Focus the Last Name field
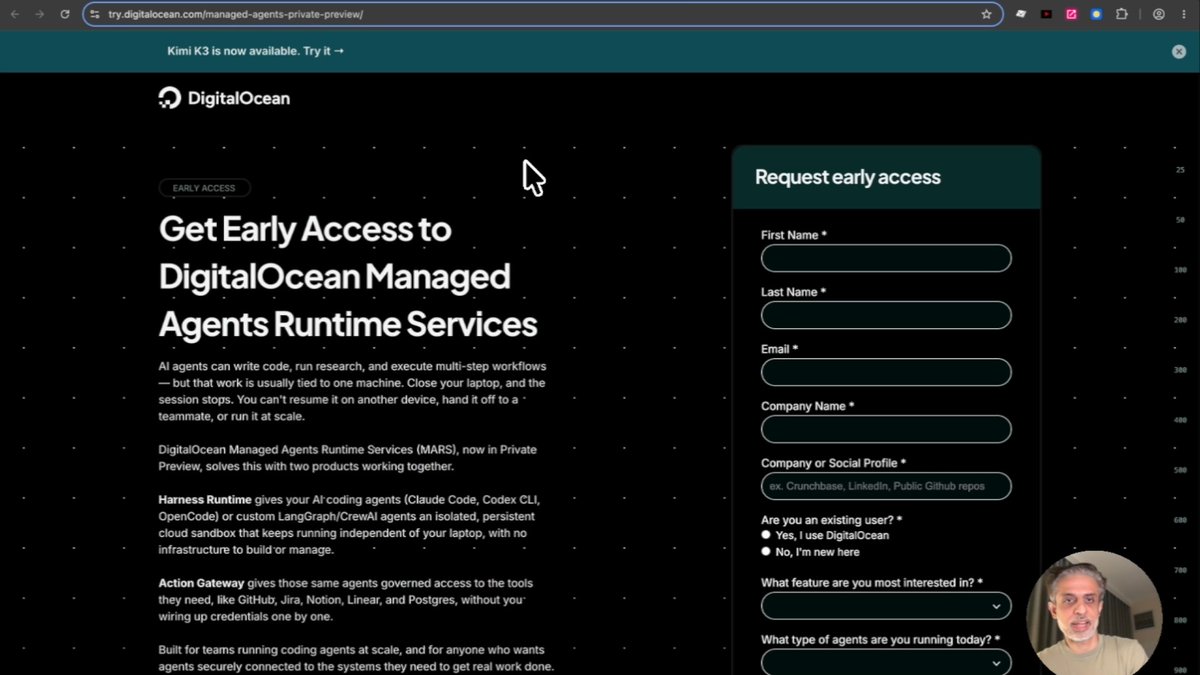 pos(886,315)
